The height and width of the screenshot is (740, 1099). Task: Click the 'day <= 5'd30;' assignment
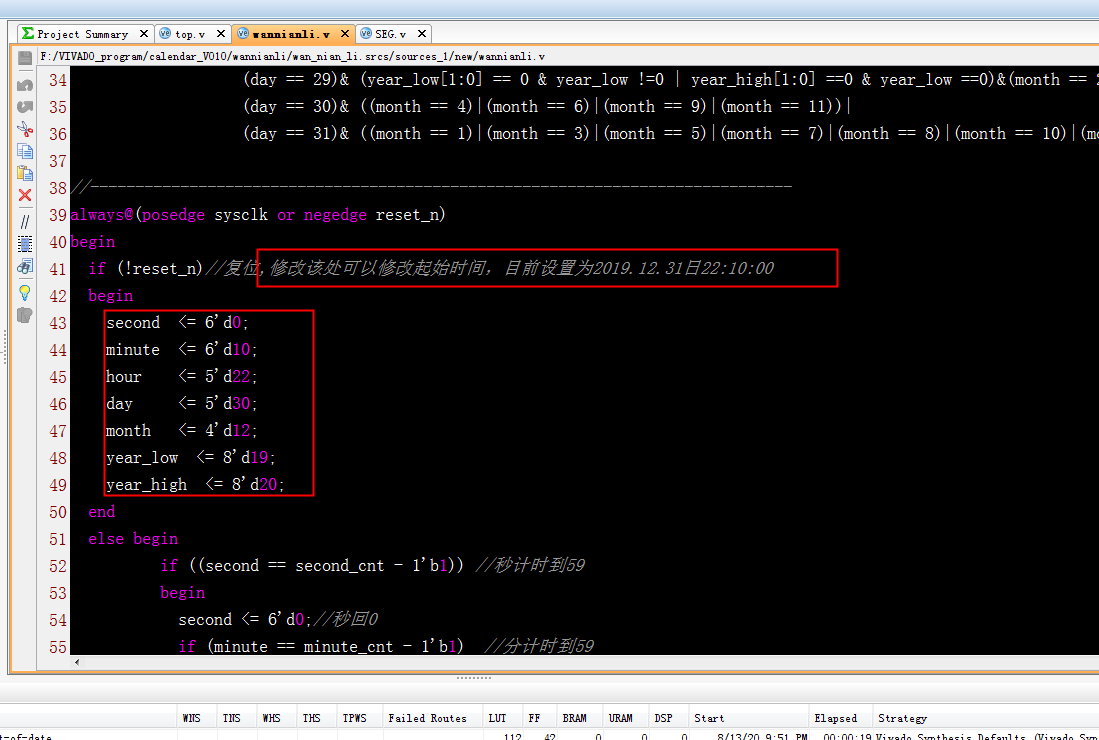[182, 404]
